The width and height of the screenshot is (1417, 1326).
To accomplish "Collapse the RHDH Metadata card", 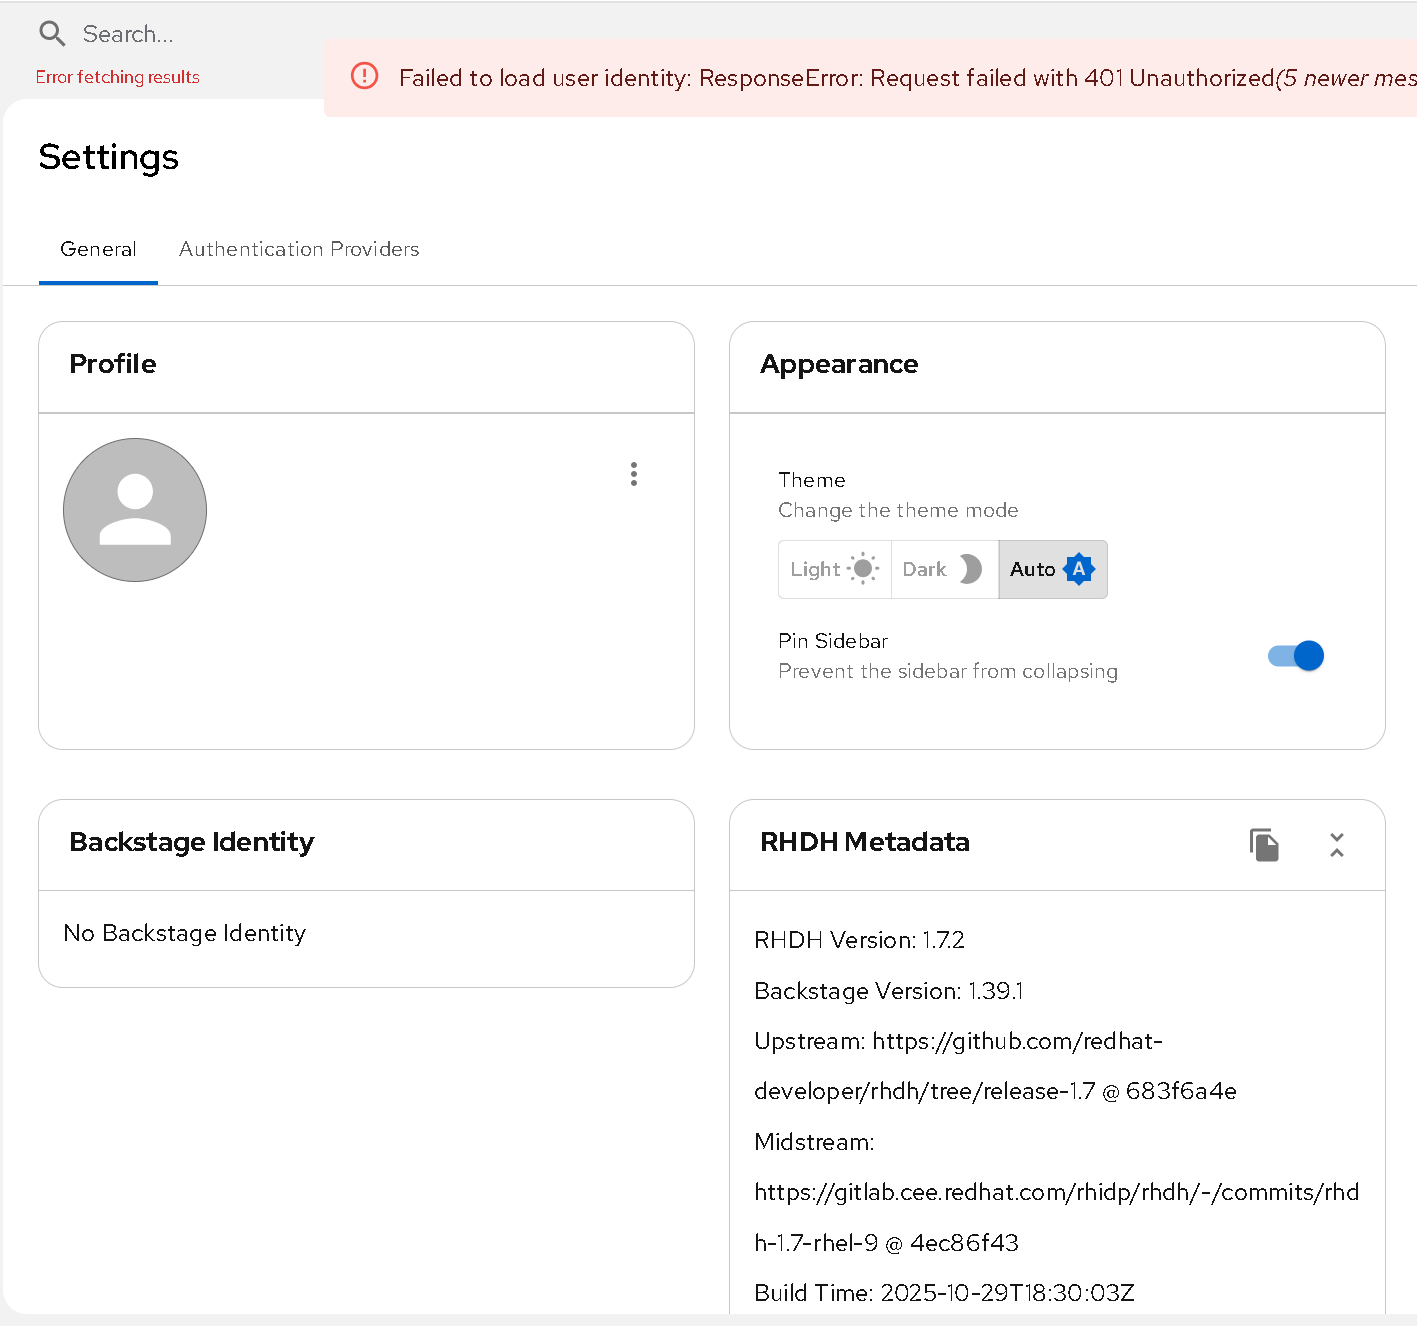I will (x=1337, y=845).
